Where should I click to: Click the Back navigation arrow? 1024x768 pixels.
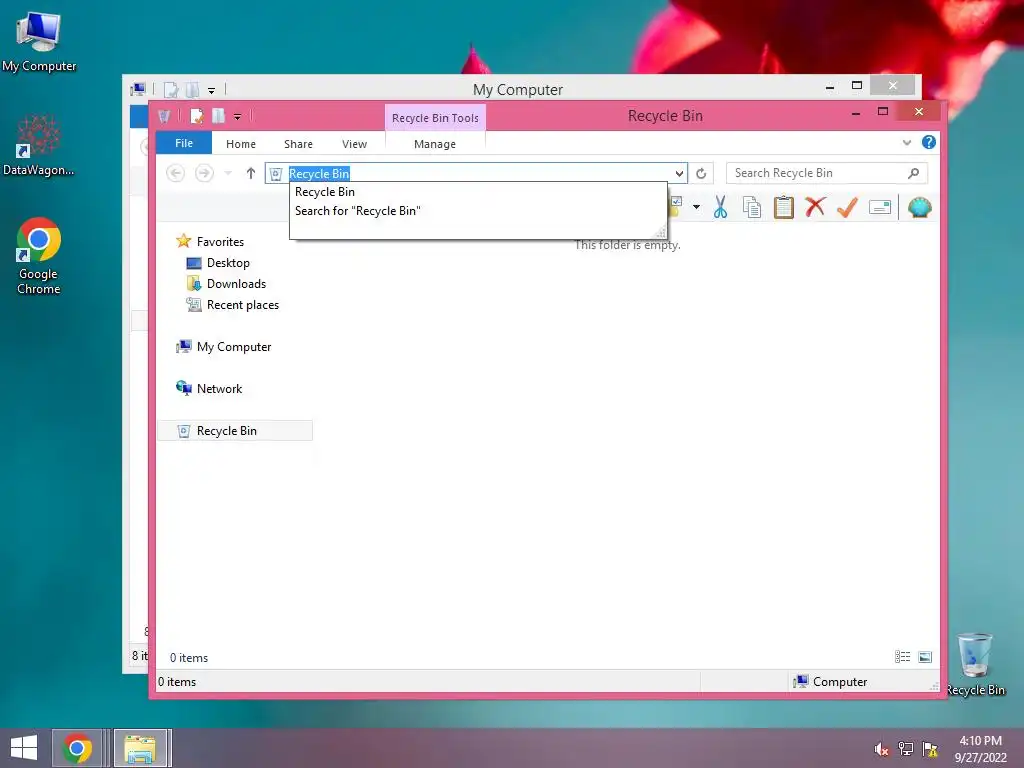pos(176,173)
